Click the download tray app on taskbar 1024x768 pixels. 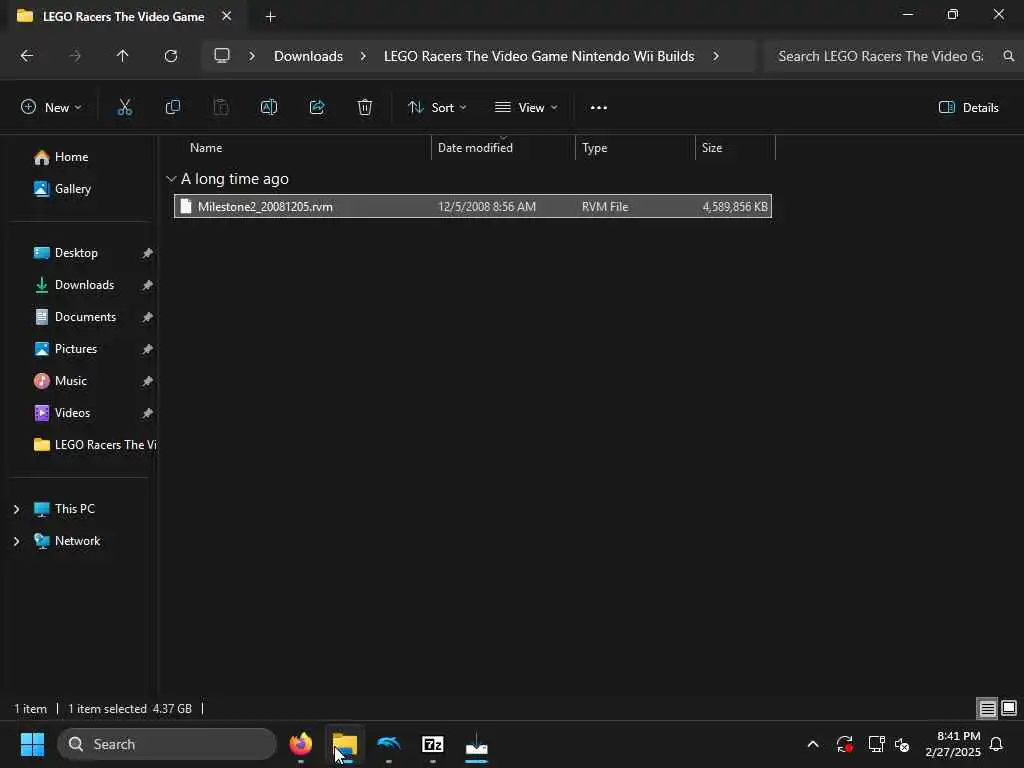(x=477, y=744)
